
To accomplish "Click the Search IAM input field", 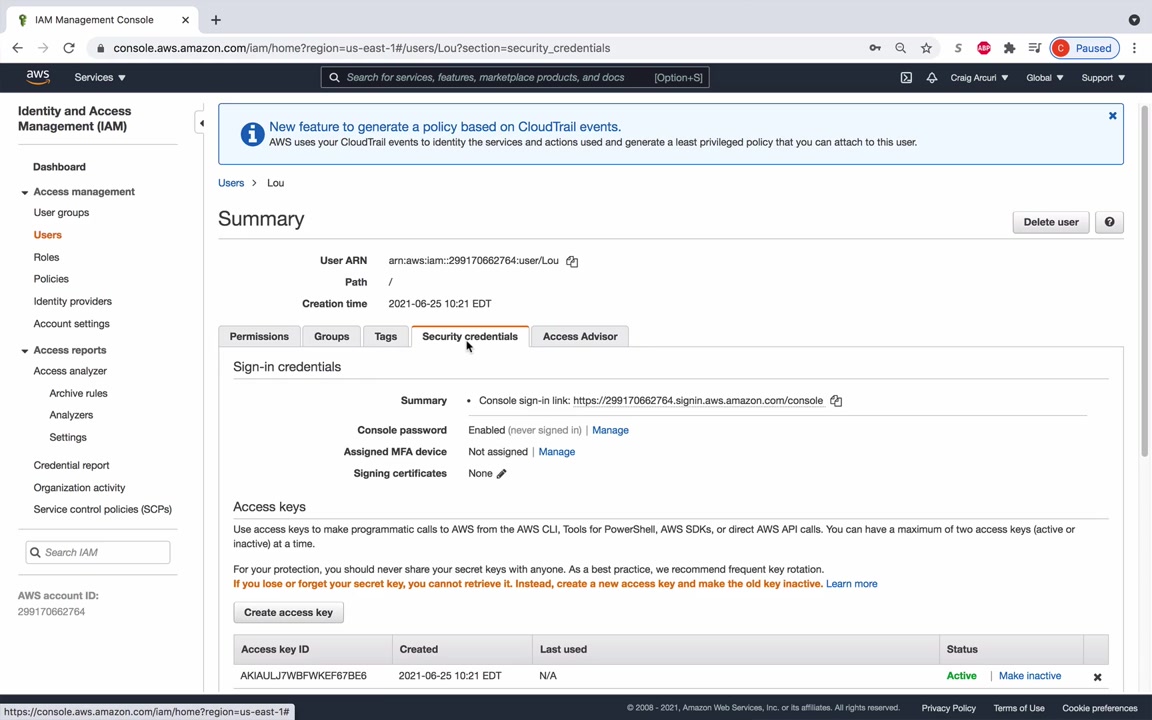I will (x=98, y=552).
